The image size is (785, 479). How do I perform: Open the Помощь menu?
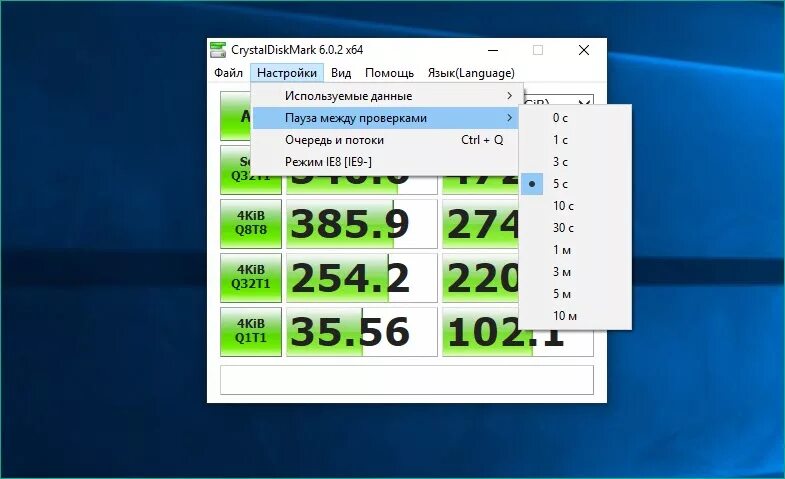[x=389, y=73]
